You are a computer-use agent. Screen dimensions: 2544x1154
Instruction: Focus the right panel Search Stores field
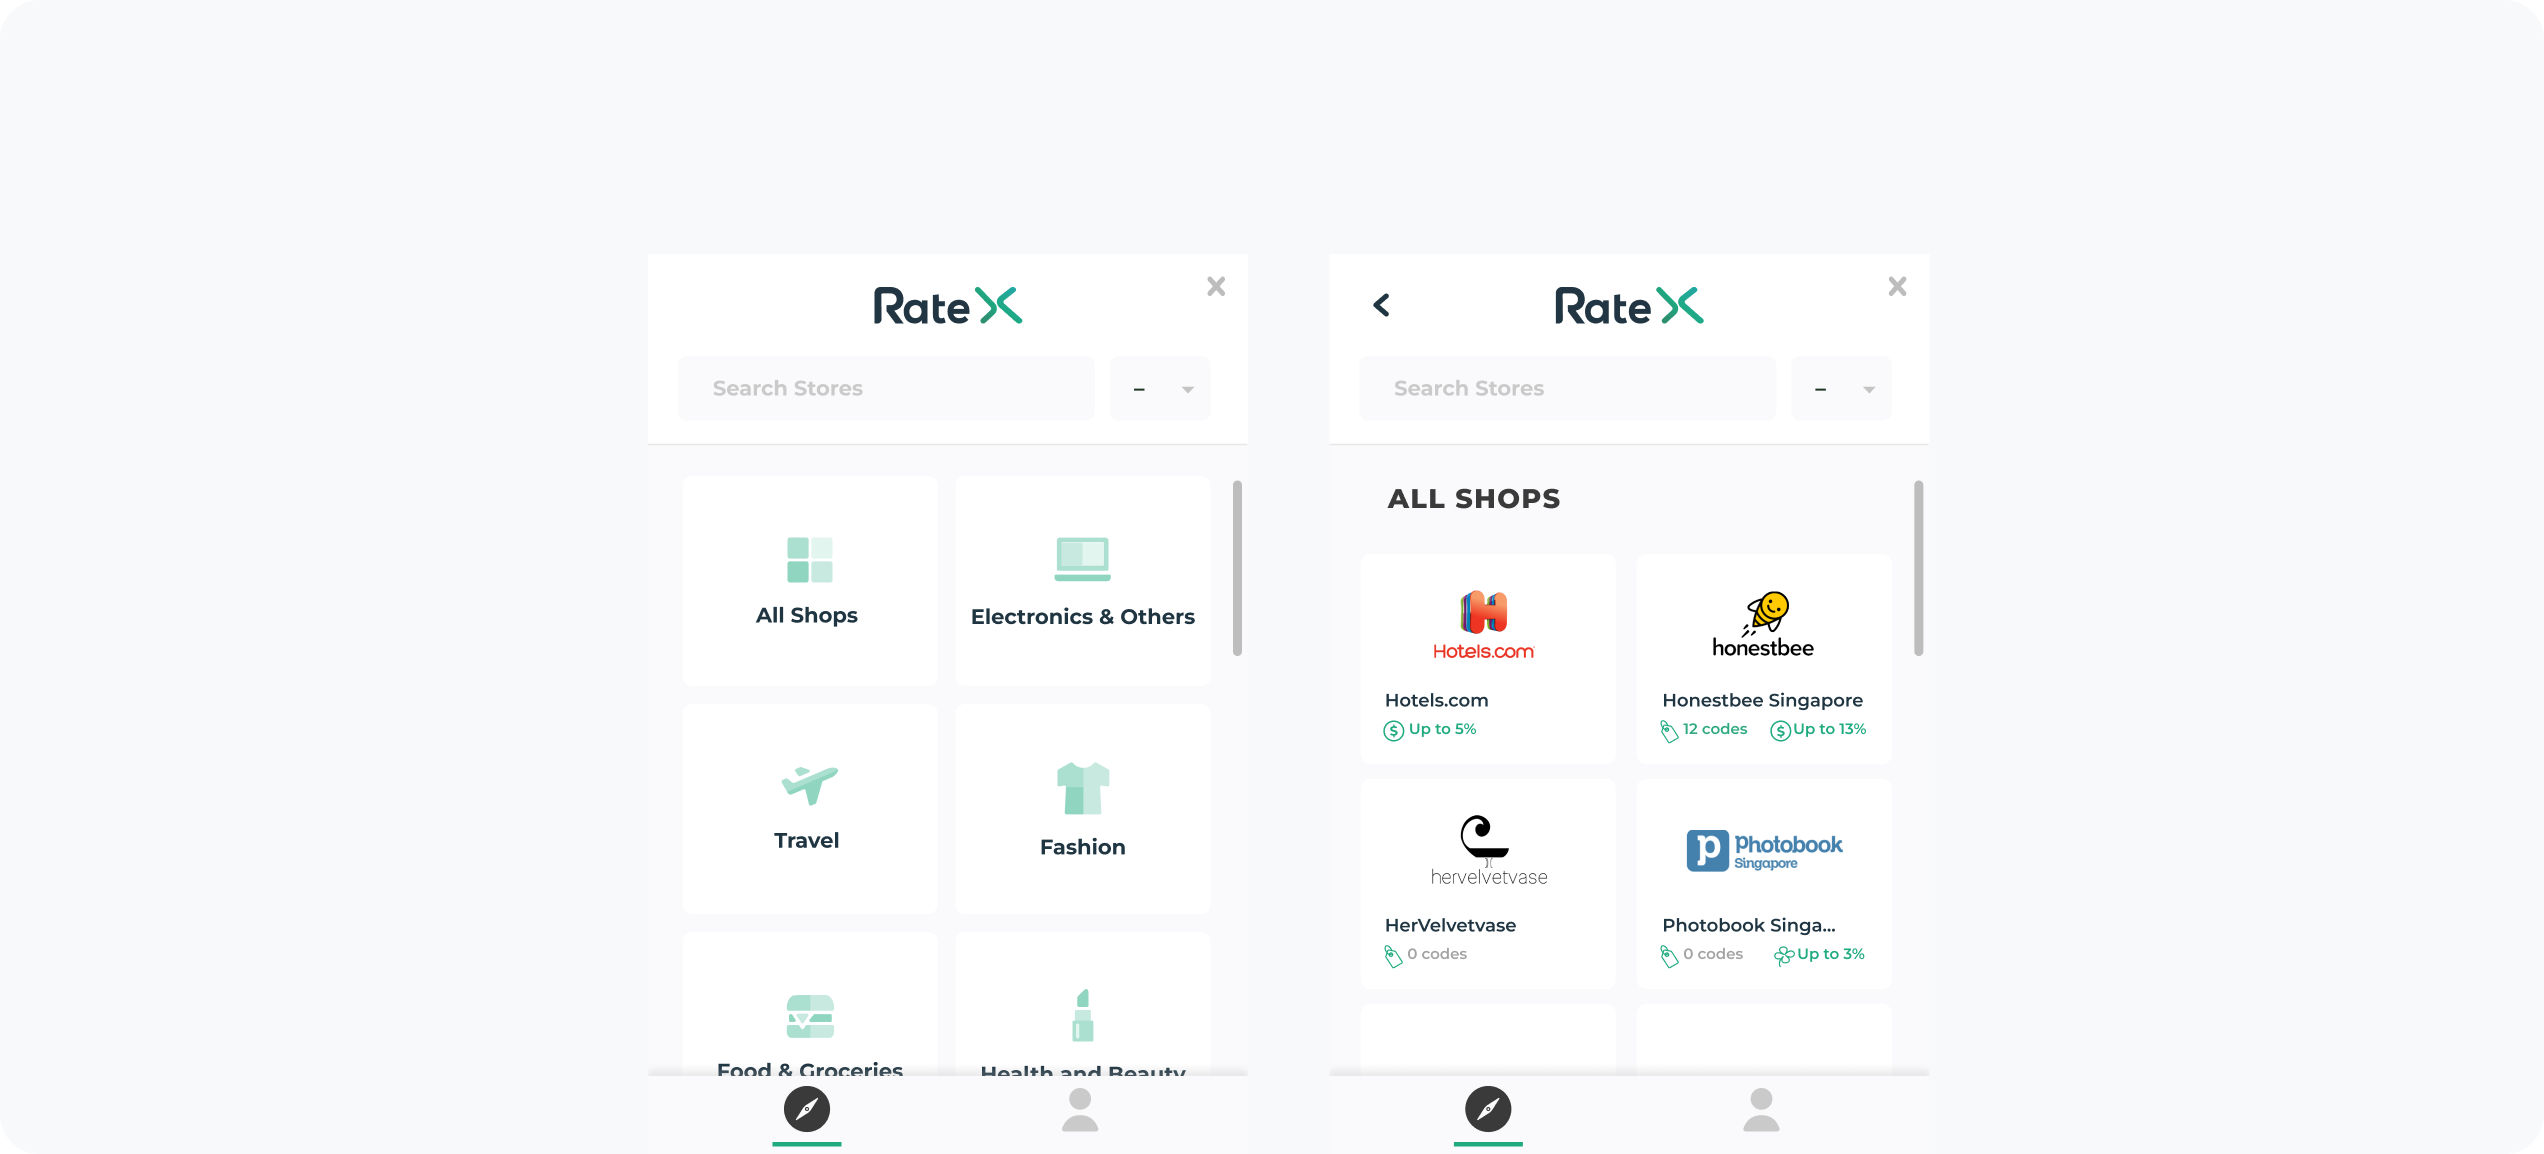pos(1567,389)
